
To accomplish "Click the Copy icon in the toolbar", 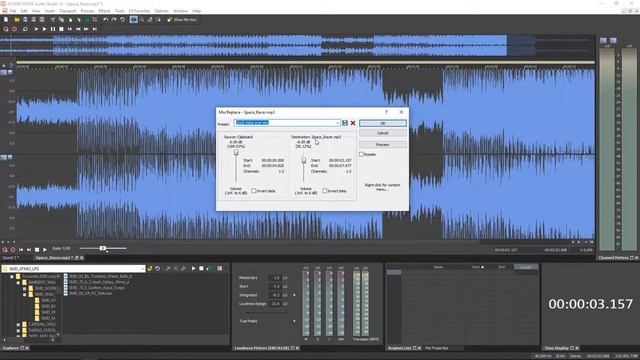I will 61,20.
